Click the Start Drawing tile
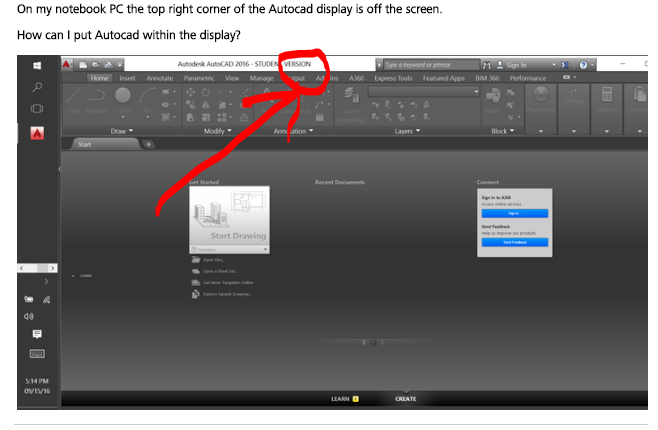 click(x=229, y=216)
